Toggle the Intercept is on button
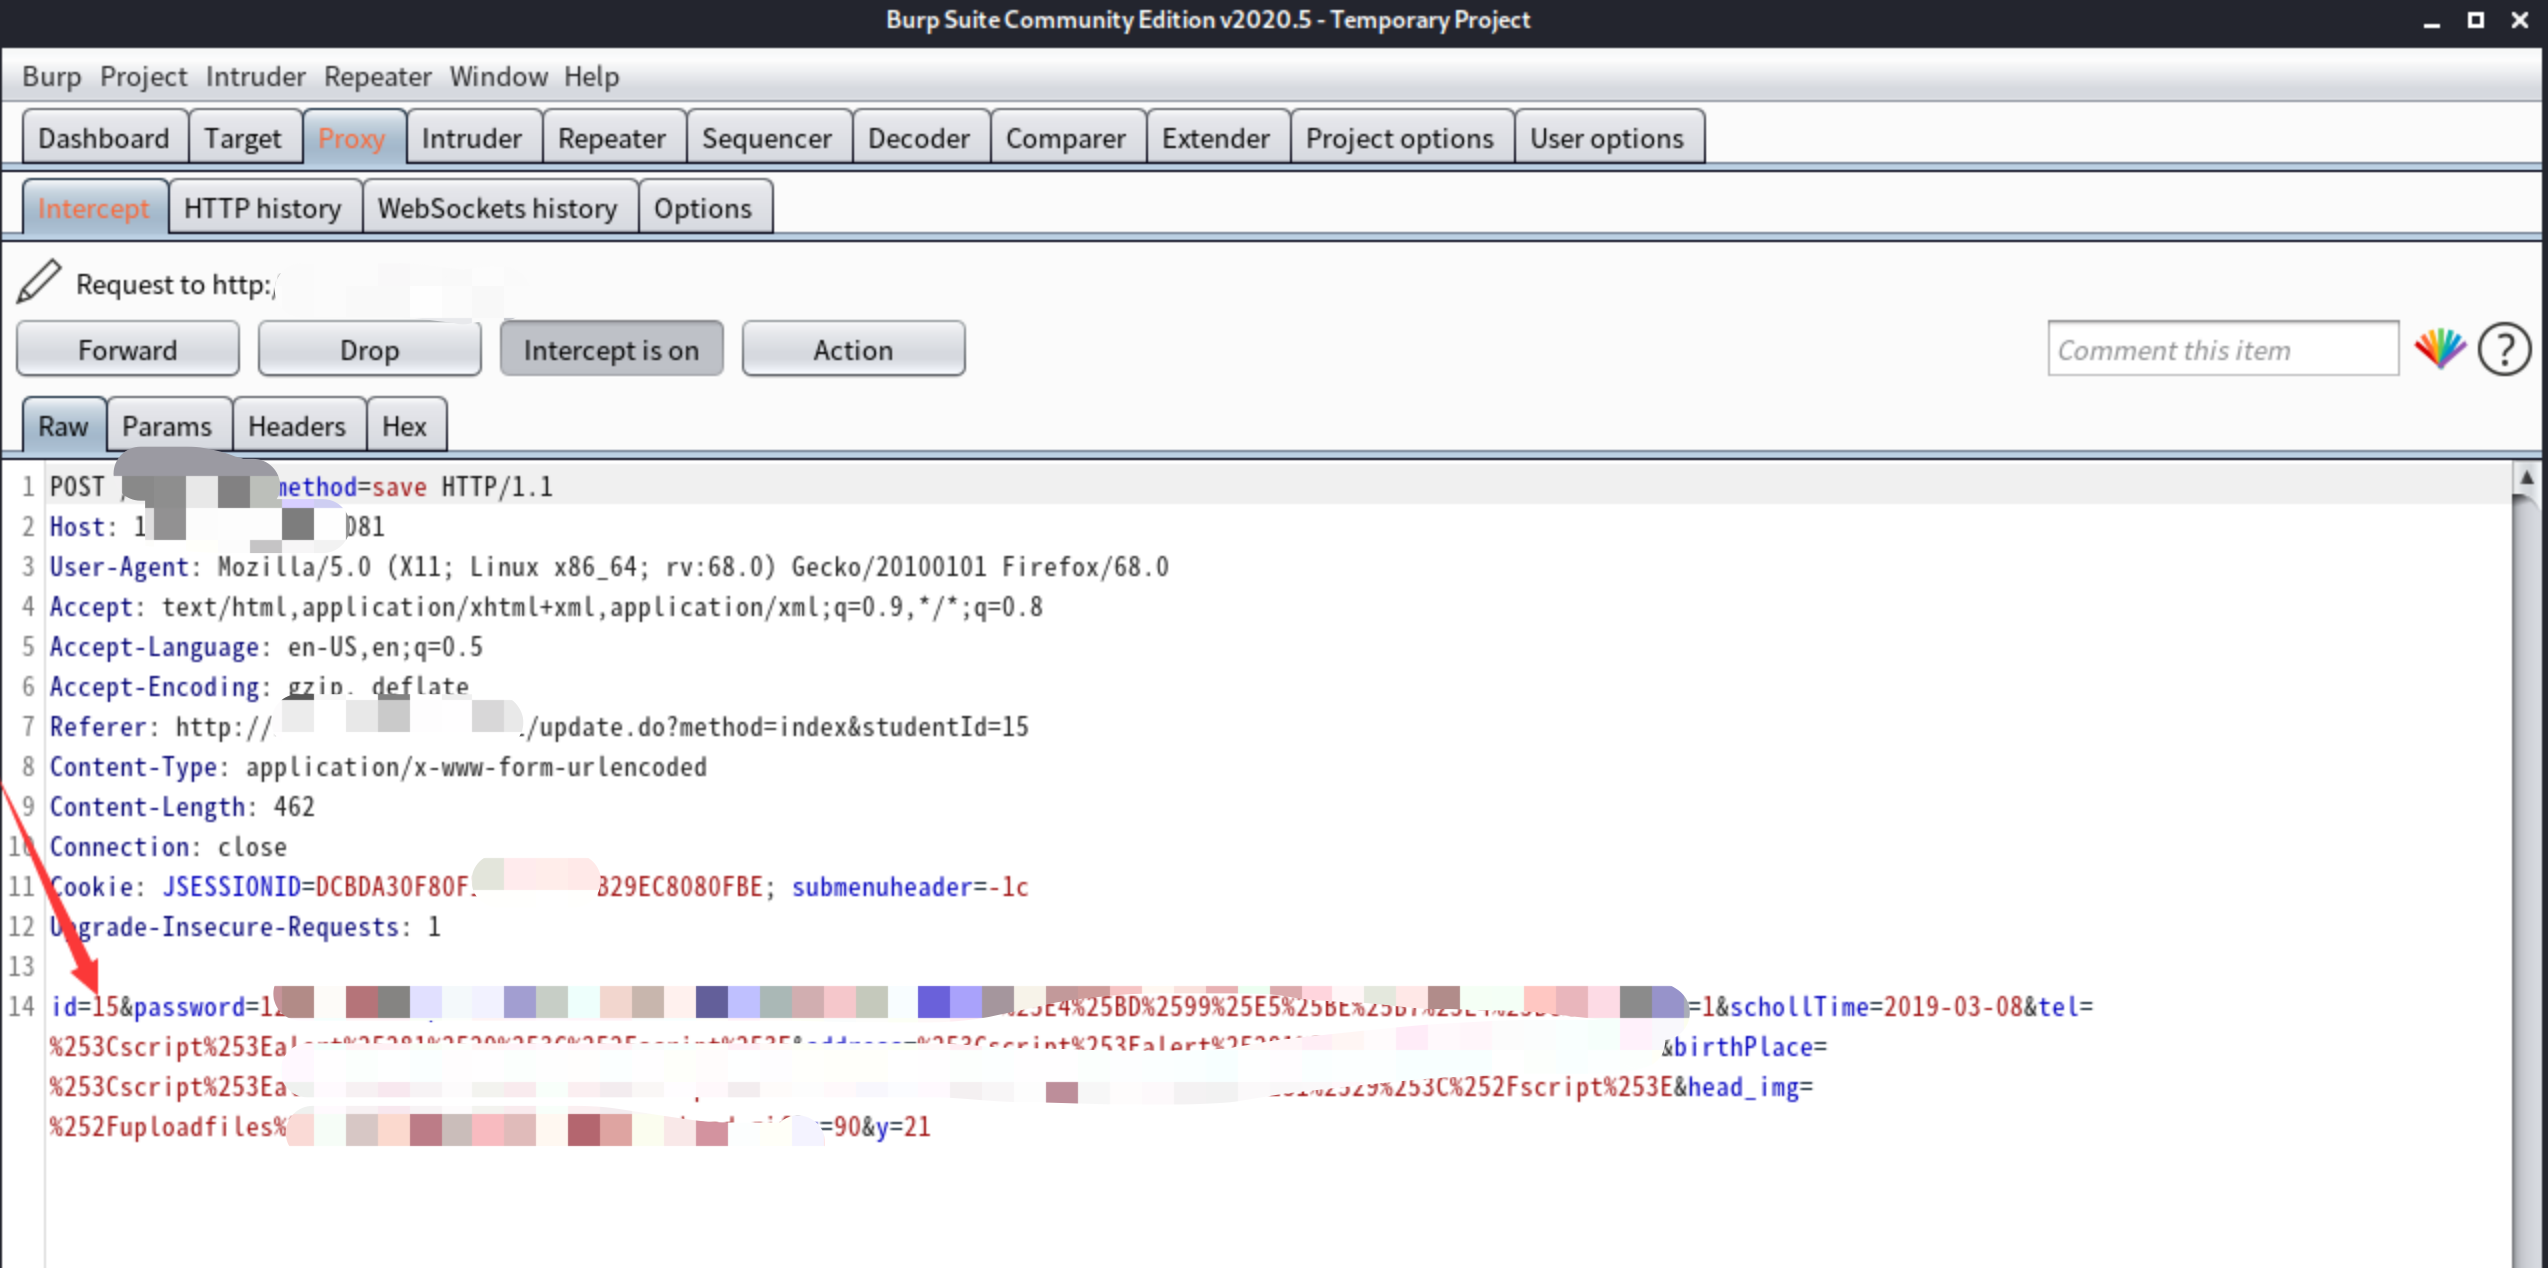The image size is (2548, 1268). (610, 349)
